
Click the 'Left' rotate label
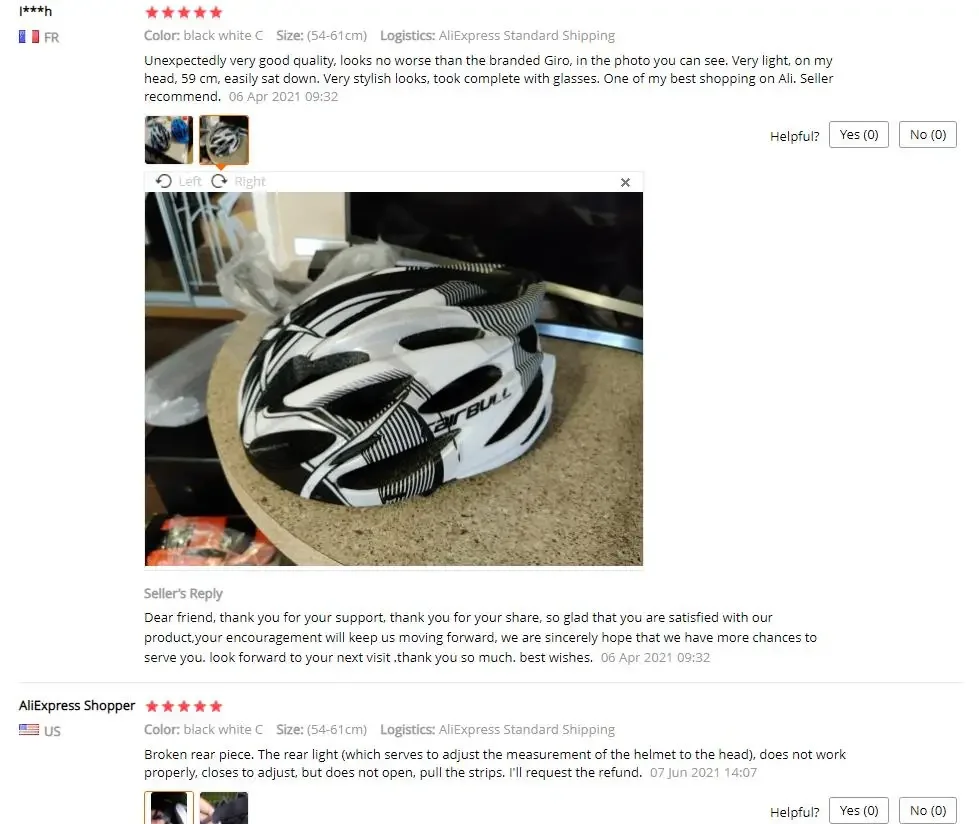[x=190, y=182]
